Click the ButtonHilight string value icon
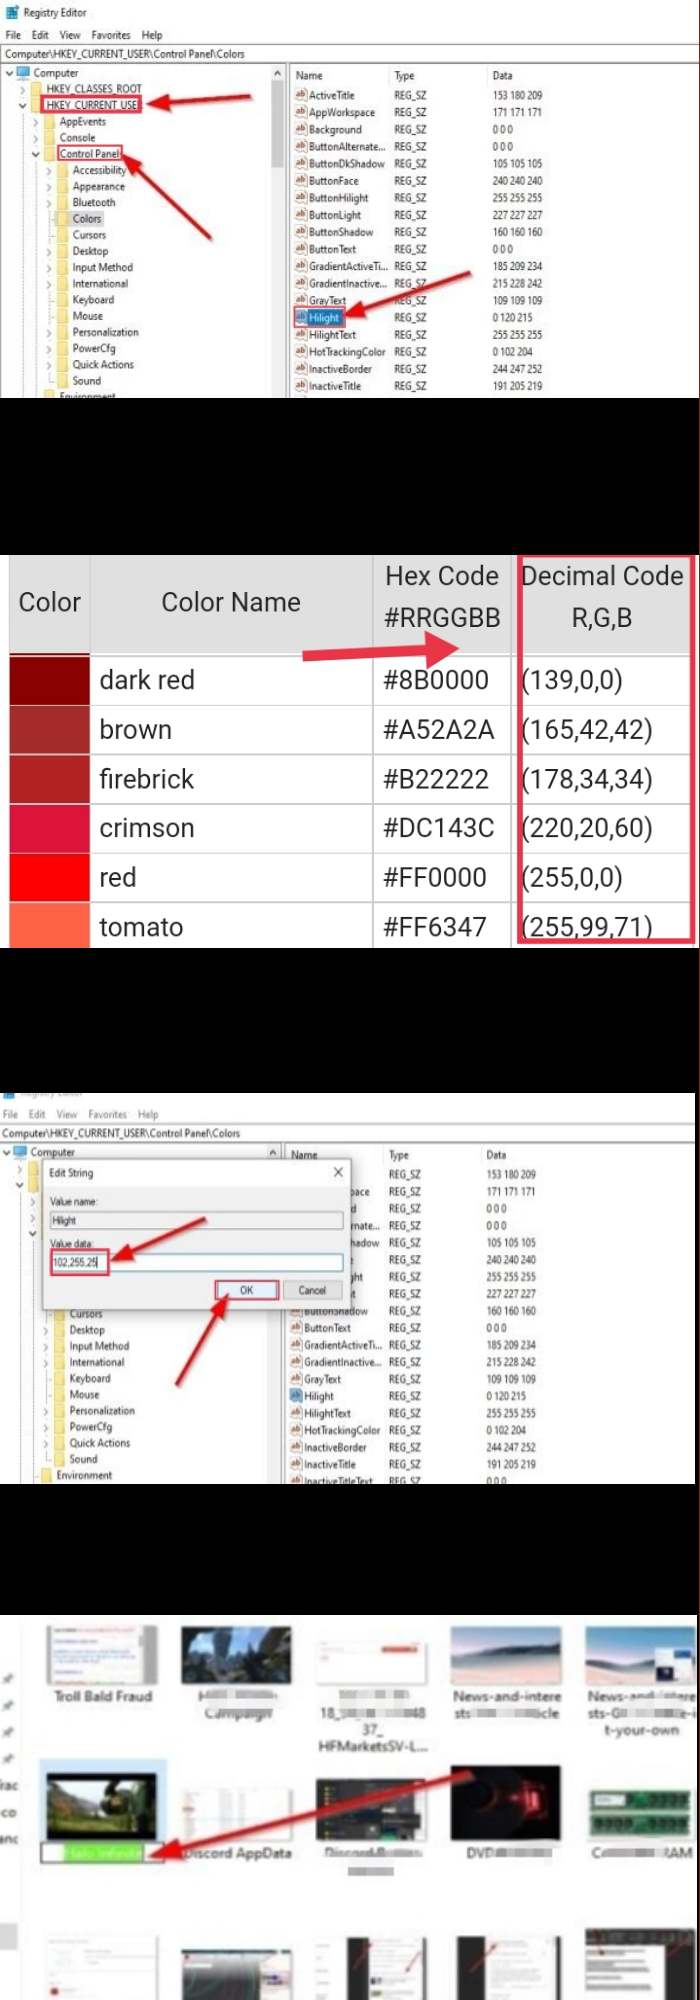 [x=300, y=197]
